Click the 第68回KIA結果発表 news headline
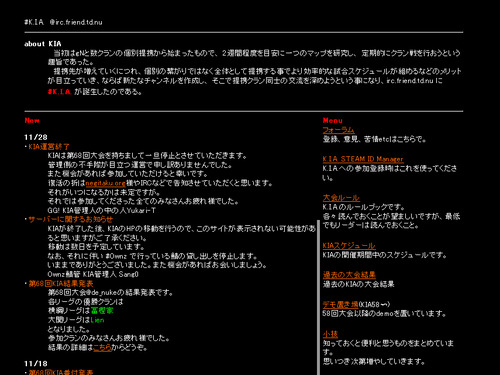Viewport: 500px width, 375px height. click(x=61, y=284)
